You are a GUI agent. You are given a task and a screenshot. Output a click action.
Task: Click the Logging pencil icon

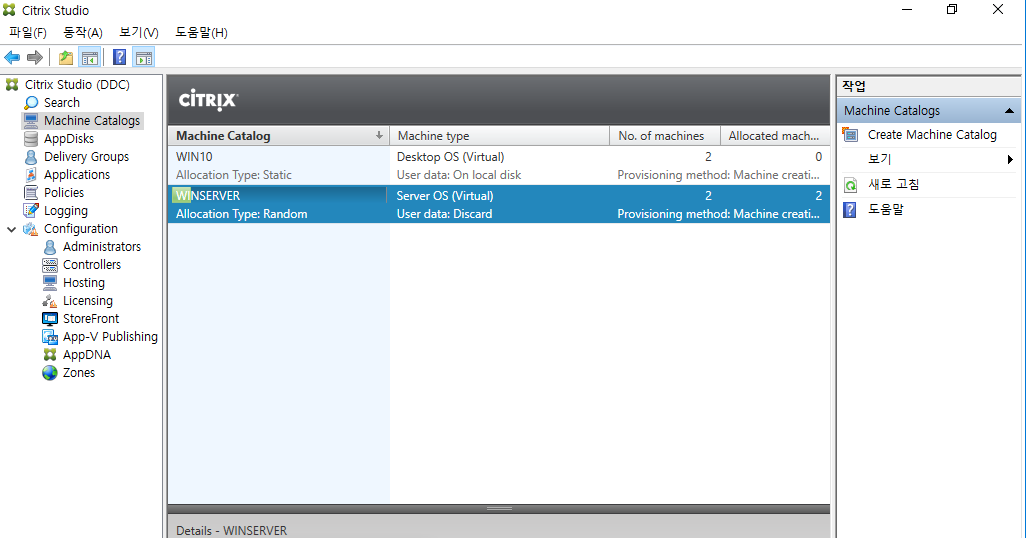coord(31,211)
